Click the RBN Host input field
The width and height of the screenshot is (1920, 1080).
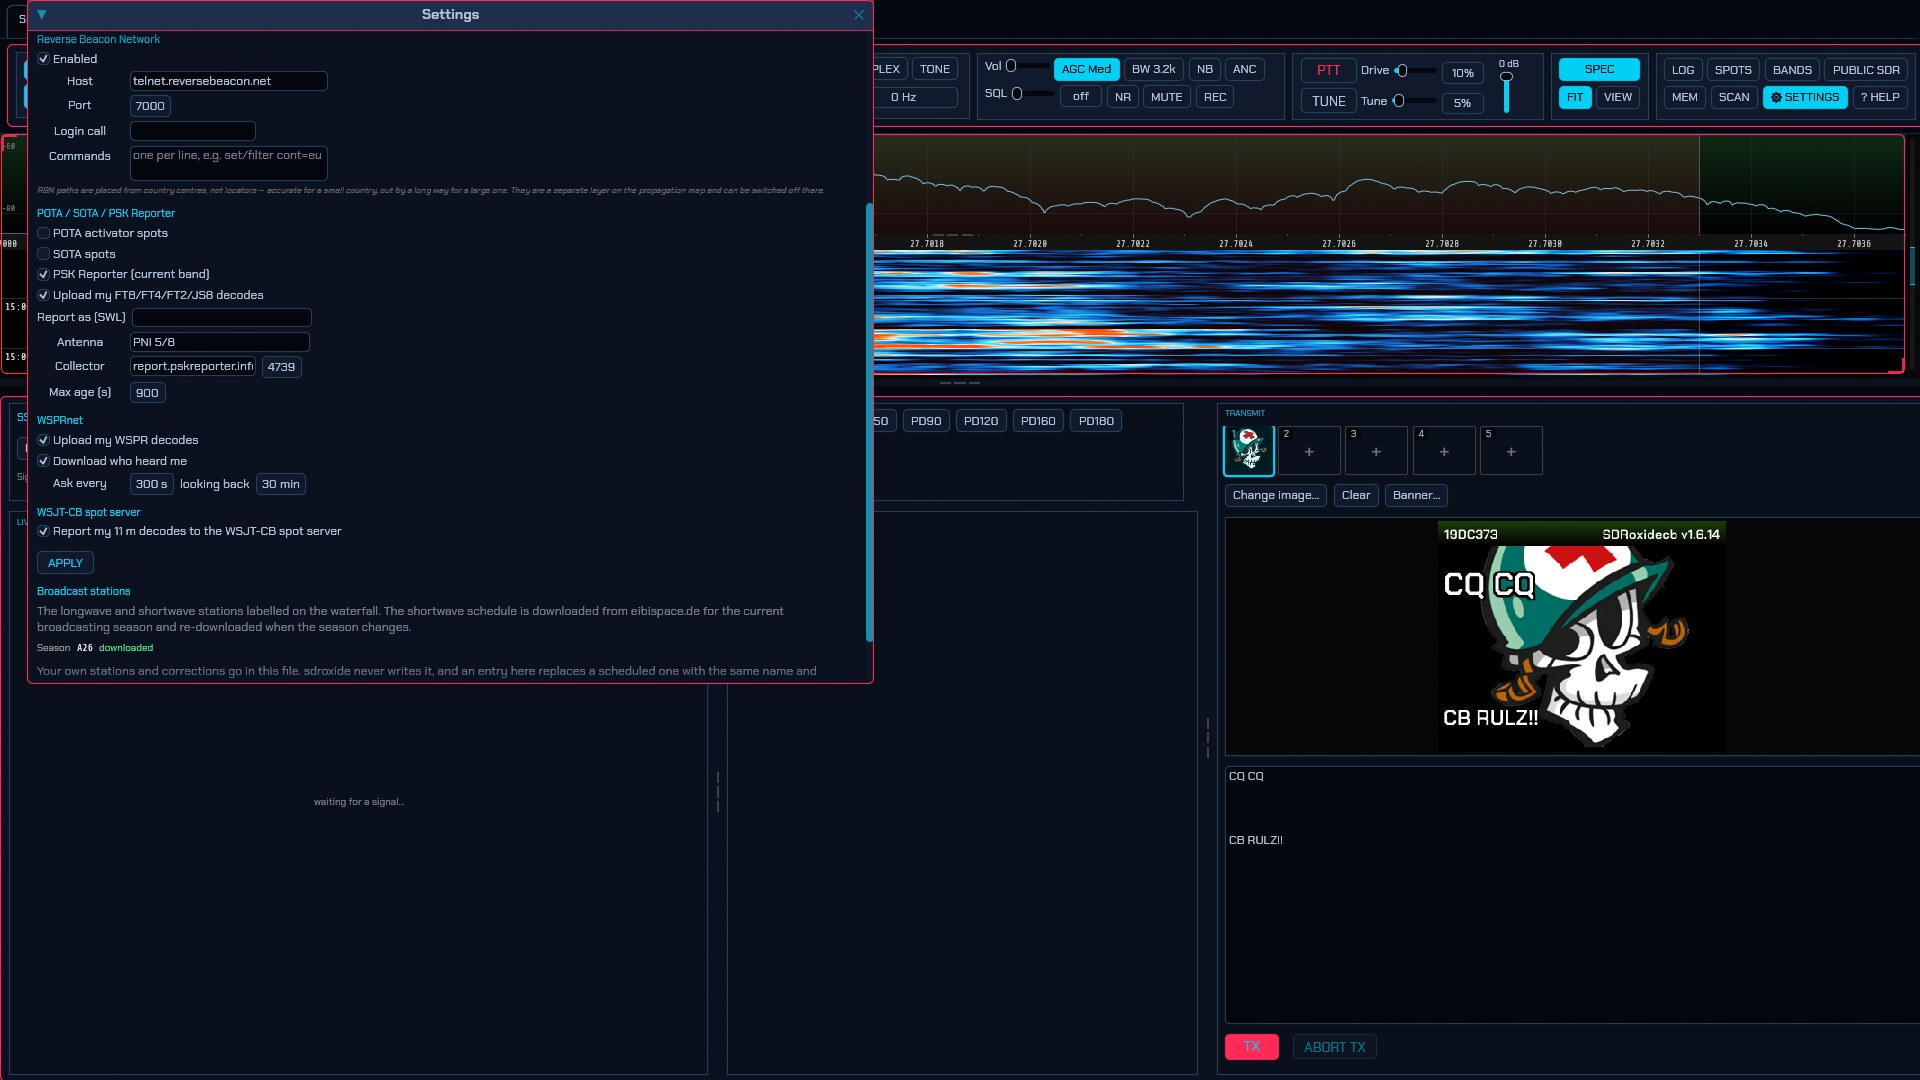[x=228, y=81]
